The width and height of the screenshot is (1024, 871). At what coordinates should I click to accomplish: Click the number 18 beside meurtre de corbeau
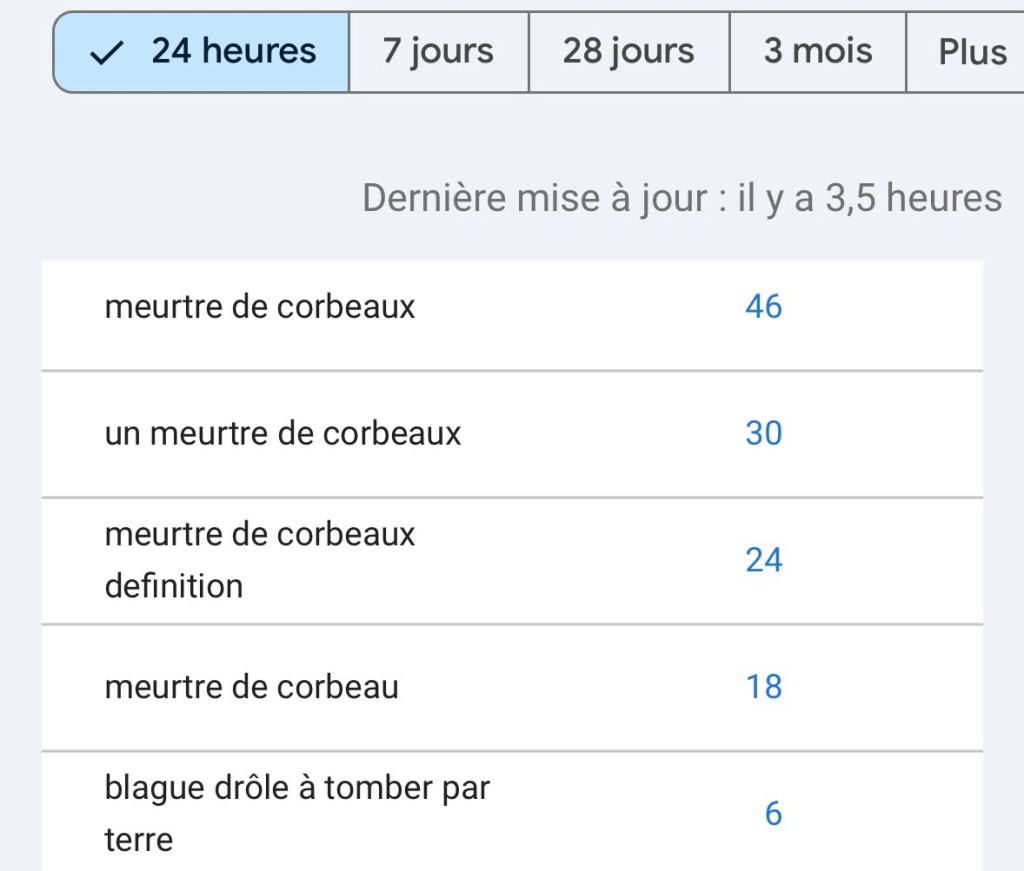763,688
